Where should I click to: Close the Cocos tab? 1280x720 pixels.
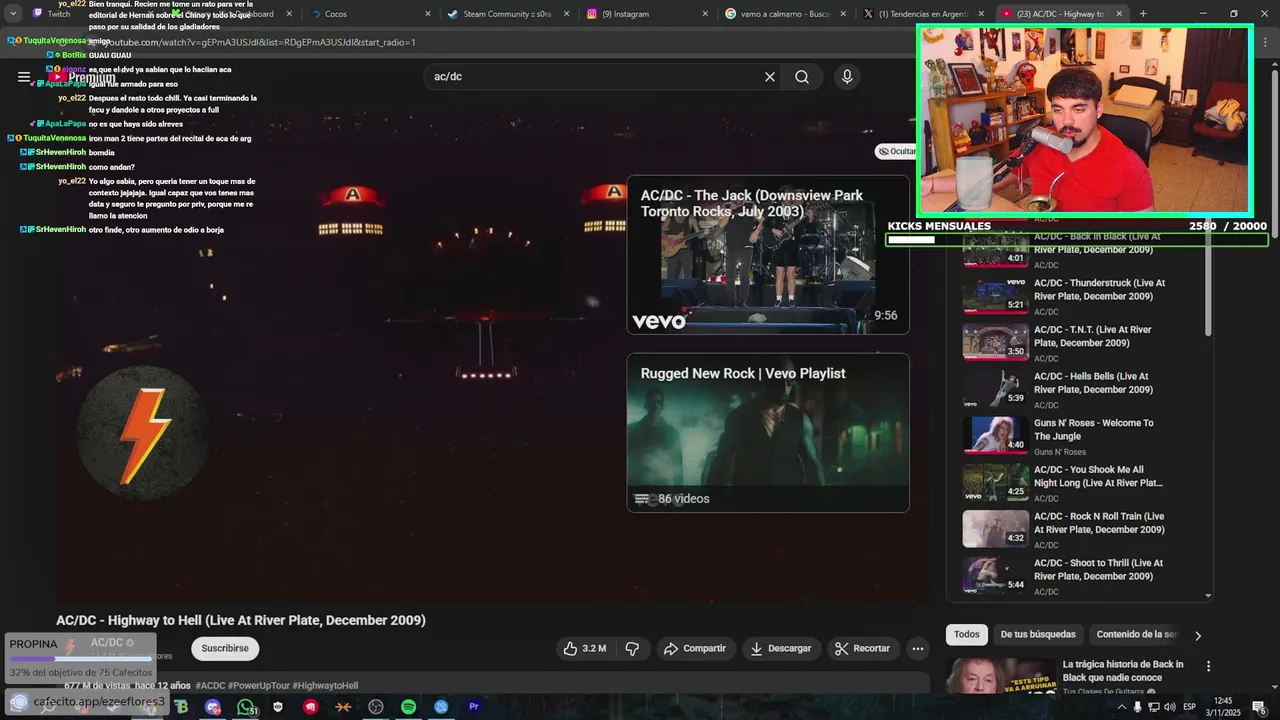428,14
